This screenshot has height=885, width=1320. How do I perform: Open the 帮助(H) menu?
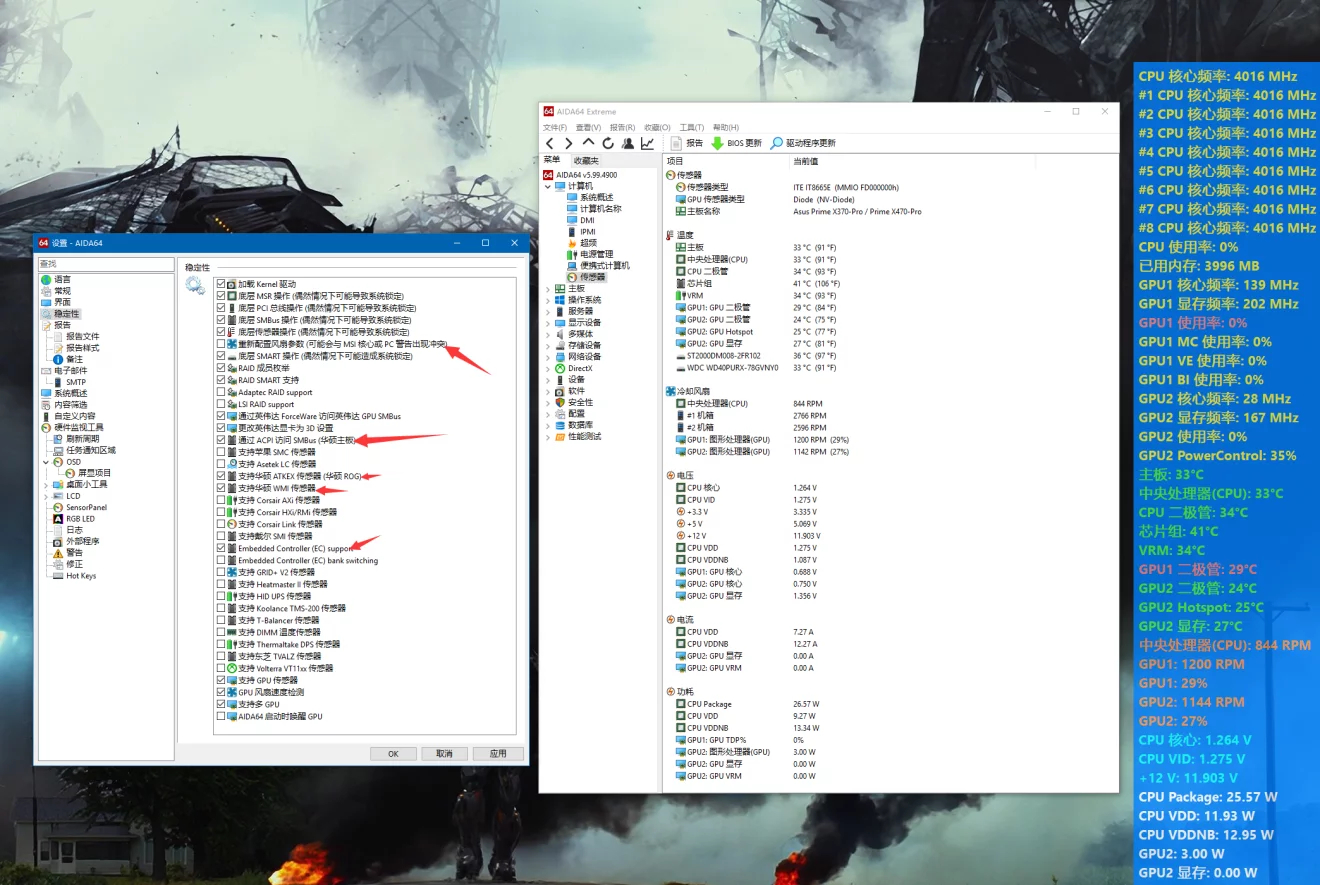point(726,128)
